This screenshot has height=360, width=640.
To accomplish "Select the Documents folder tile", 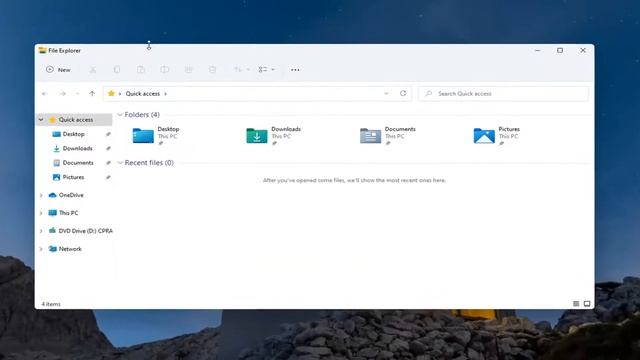I will (x=388, y=136).
